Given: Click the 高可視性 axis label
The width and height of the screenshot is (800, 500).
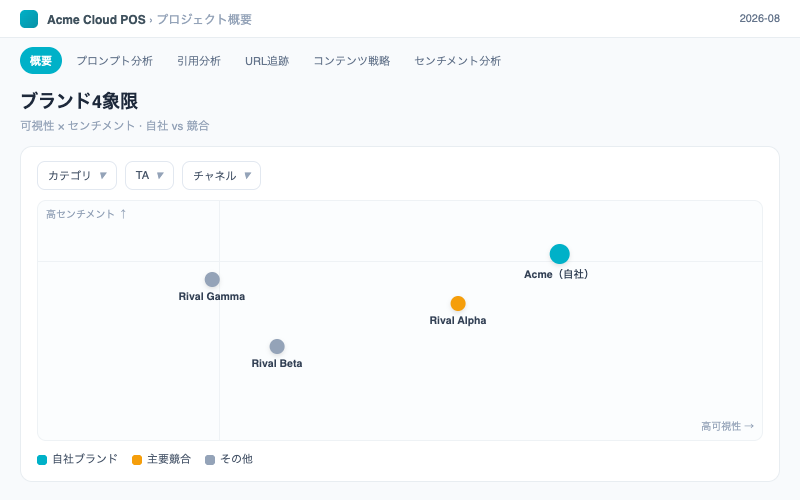Looking at the screenshot, I should [x=728, y=426].
